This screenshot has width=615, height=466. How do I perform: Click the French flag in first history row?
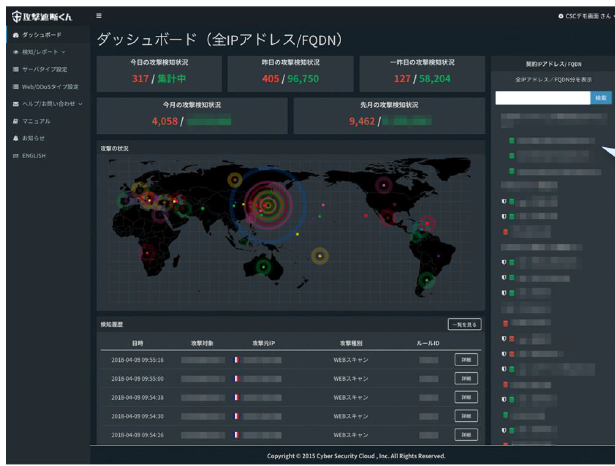coord(236,358)
